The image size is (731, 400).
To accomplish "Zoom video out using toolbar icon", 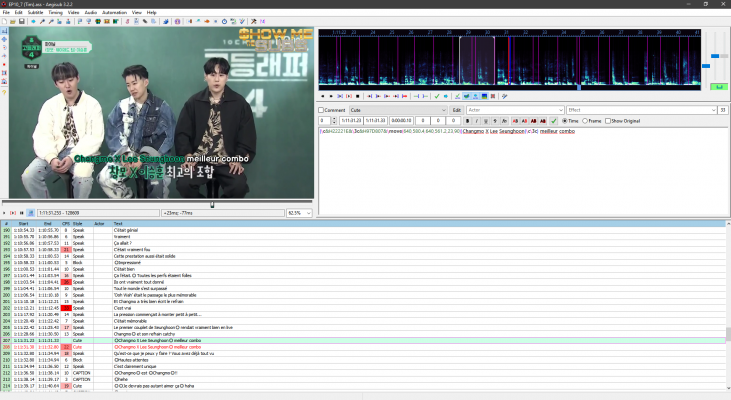I will coord(51,21).
